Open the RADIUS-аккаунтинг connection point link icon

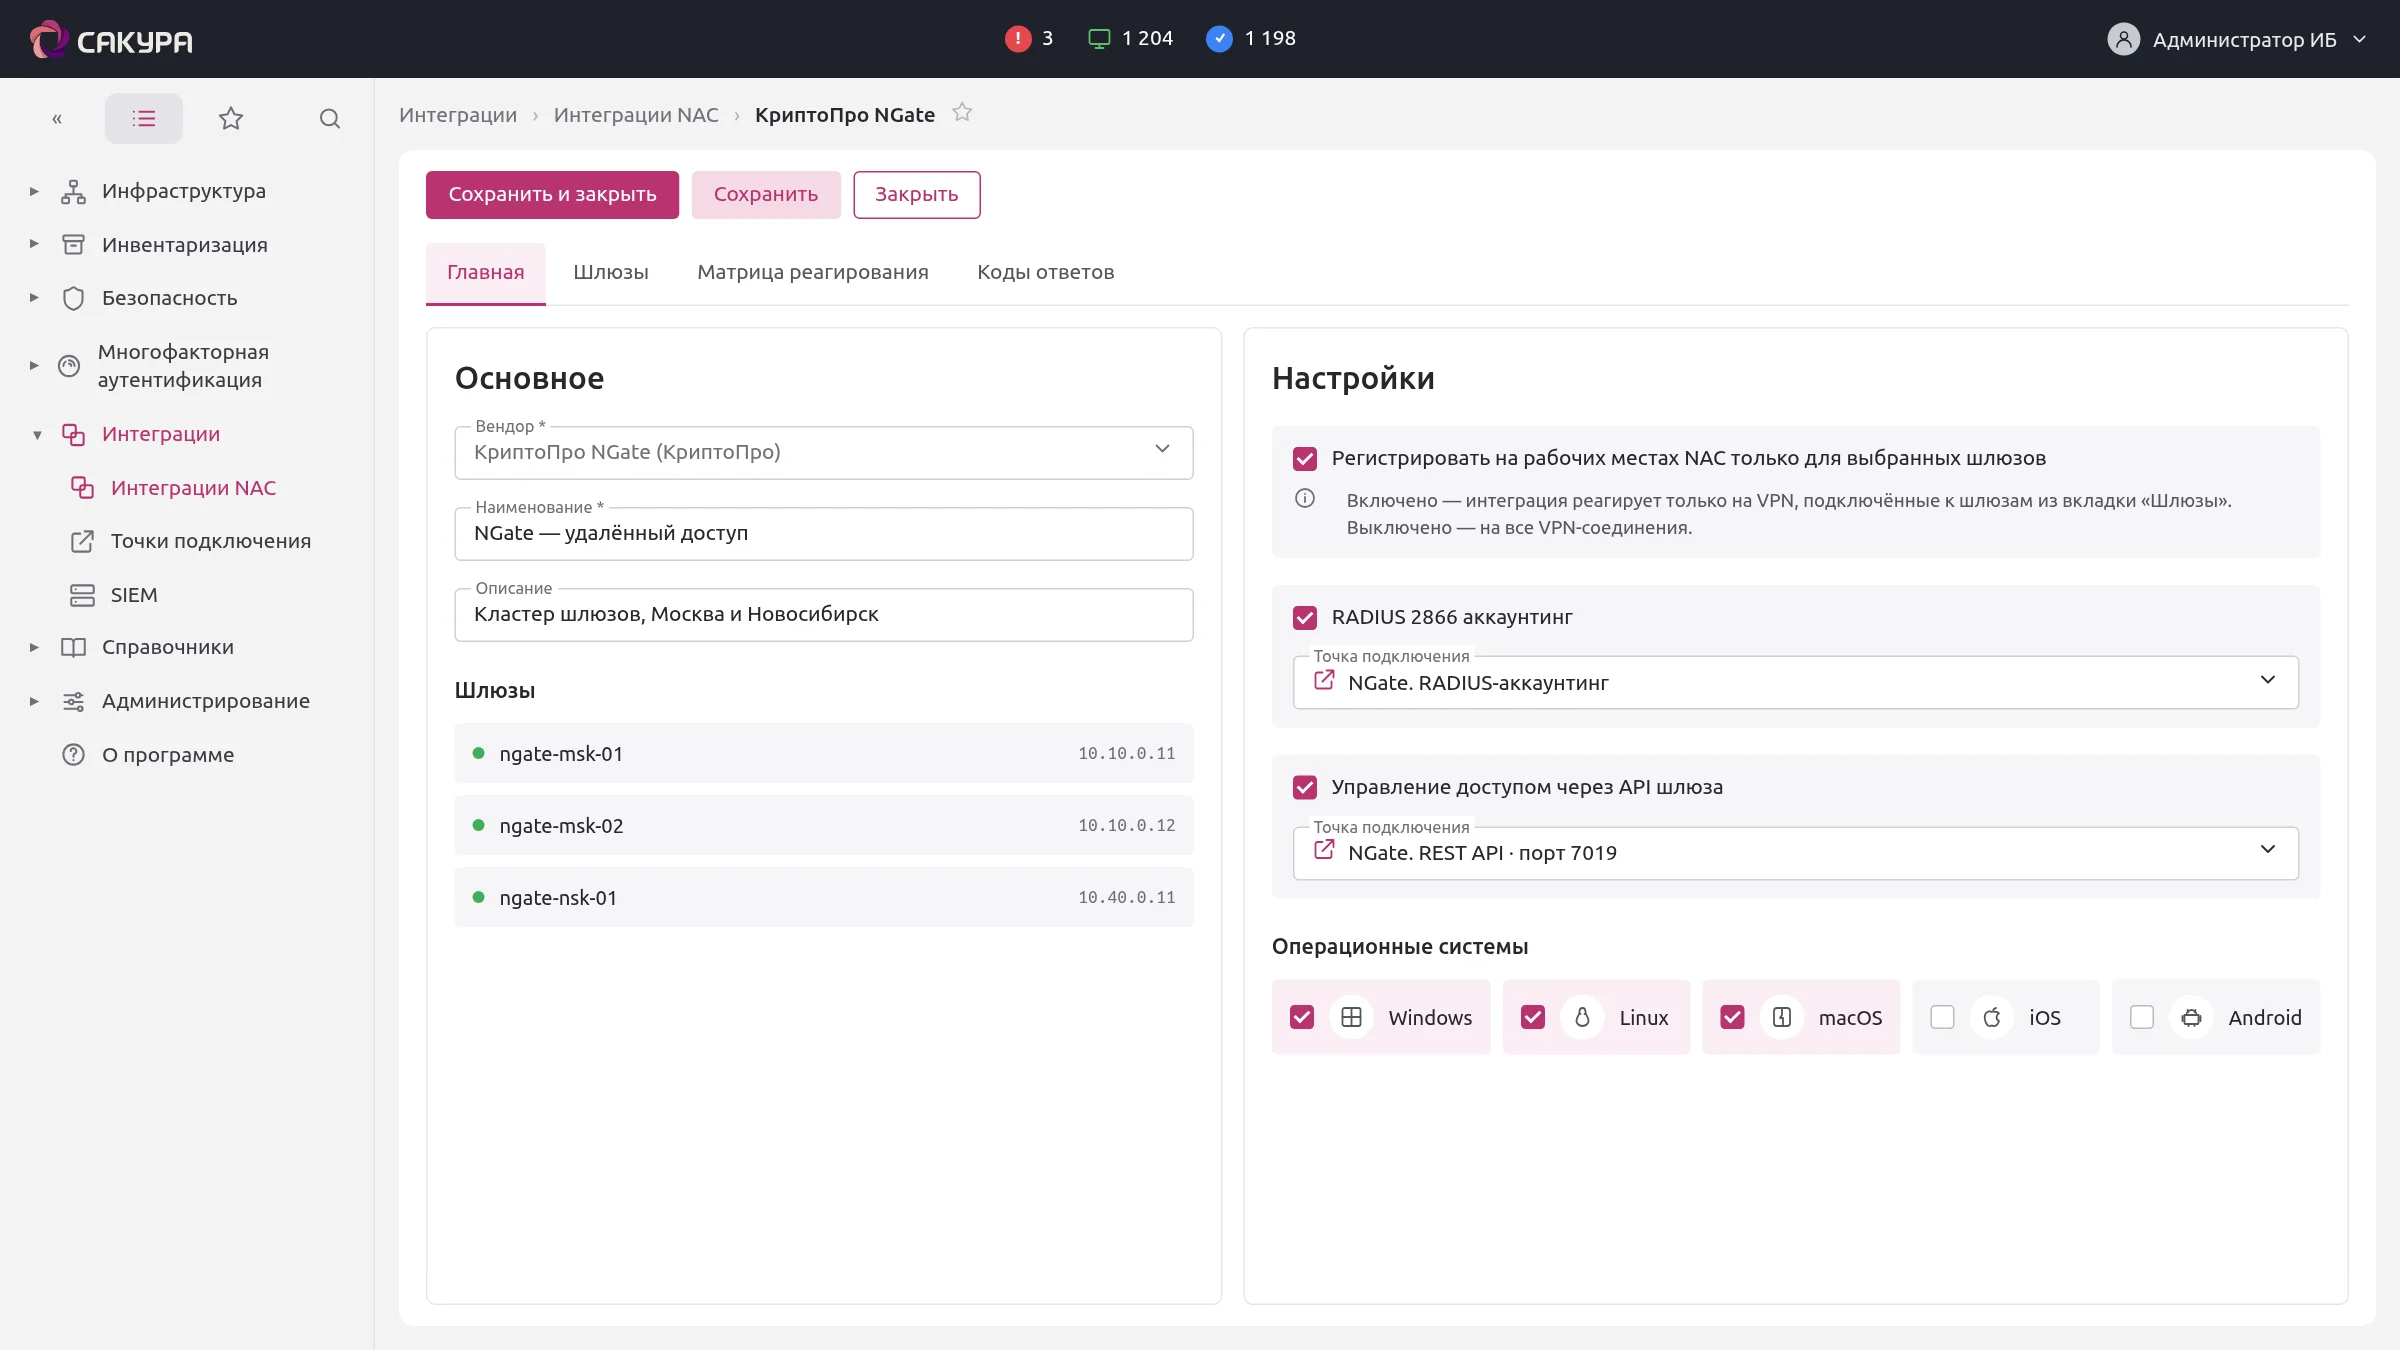click(1324, 680)
